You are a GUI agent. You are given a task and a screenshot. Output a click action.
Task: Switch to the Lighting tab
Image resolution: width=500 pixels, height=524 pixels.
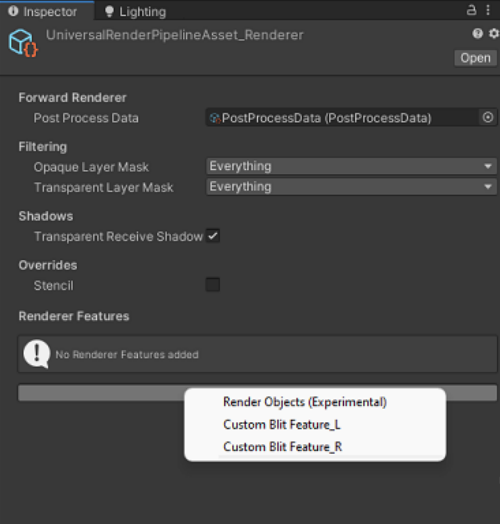tap(136, 12)
